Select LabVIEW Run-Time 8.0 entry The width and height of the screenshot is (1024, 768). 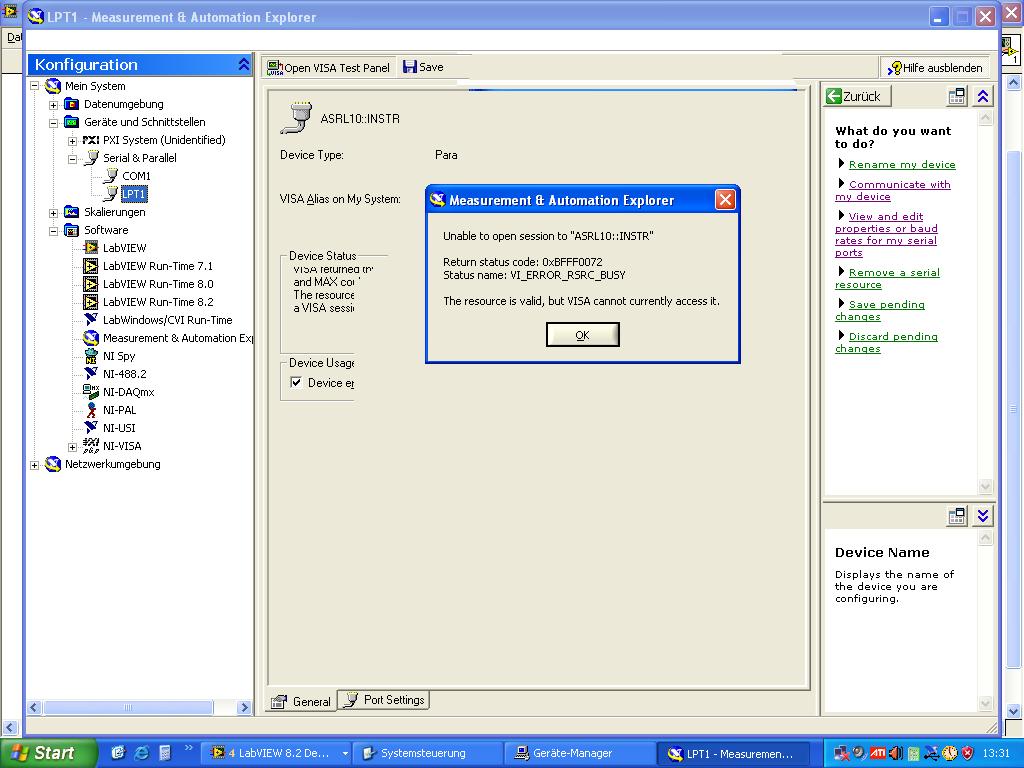[x=158, y=284]
